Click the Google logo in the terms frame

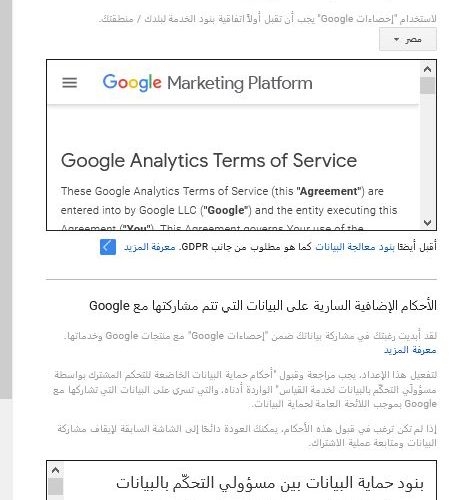(132, 83)
